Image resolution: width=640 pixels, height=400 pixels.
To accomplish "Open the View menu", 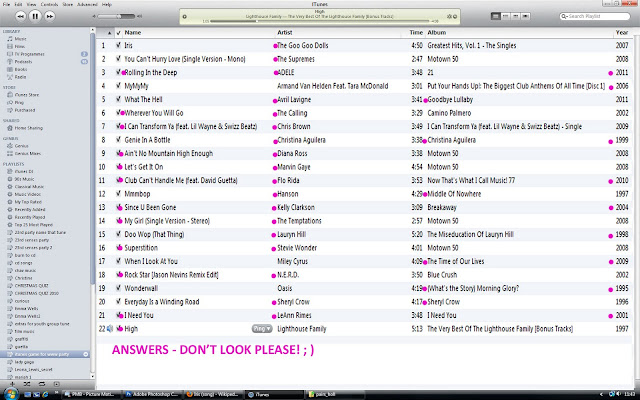I will click(31, 4).
